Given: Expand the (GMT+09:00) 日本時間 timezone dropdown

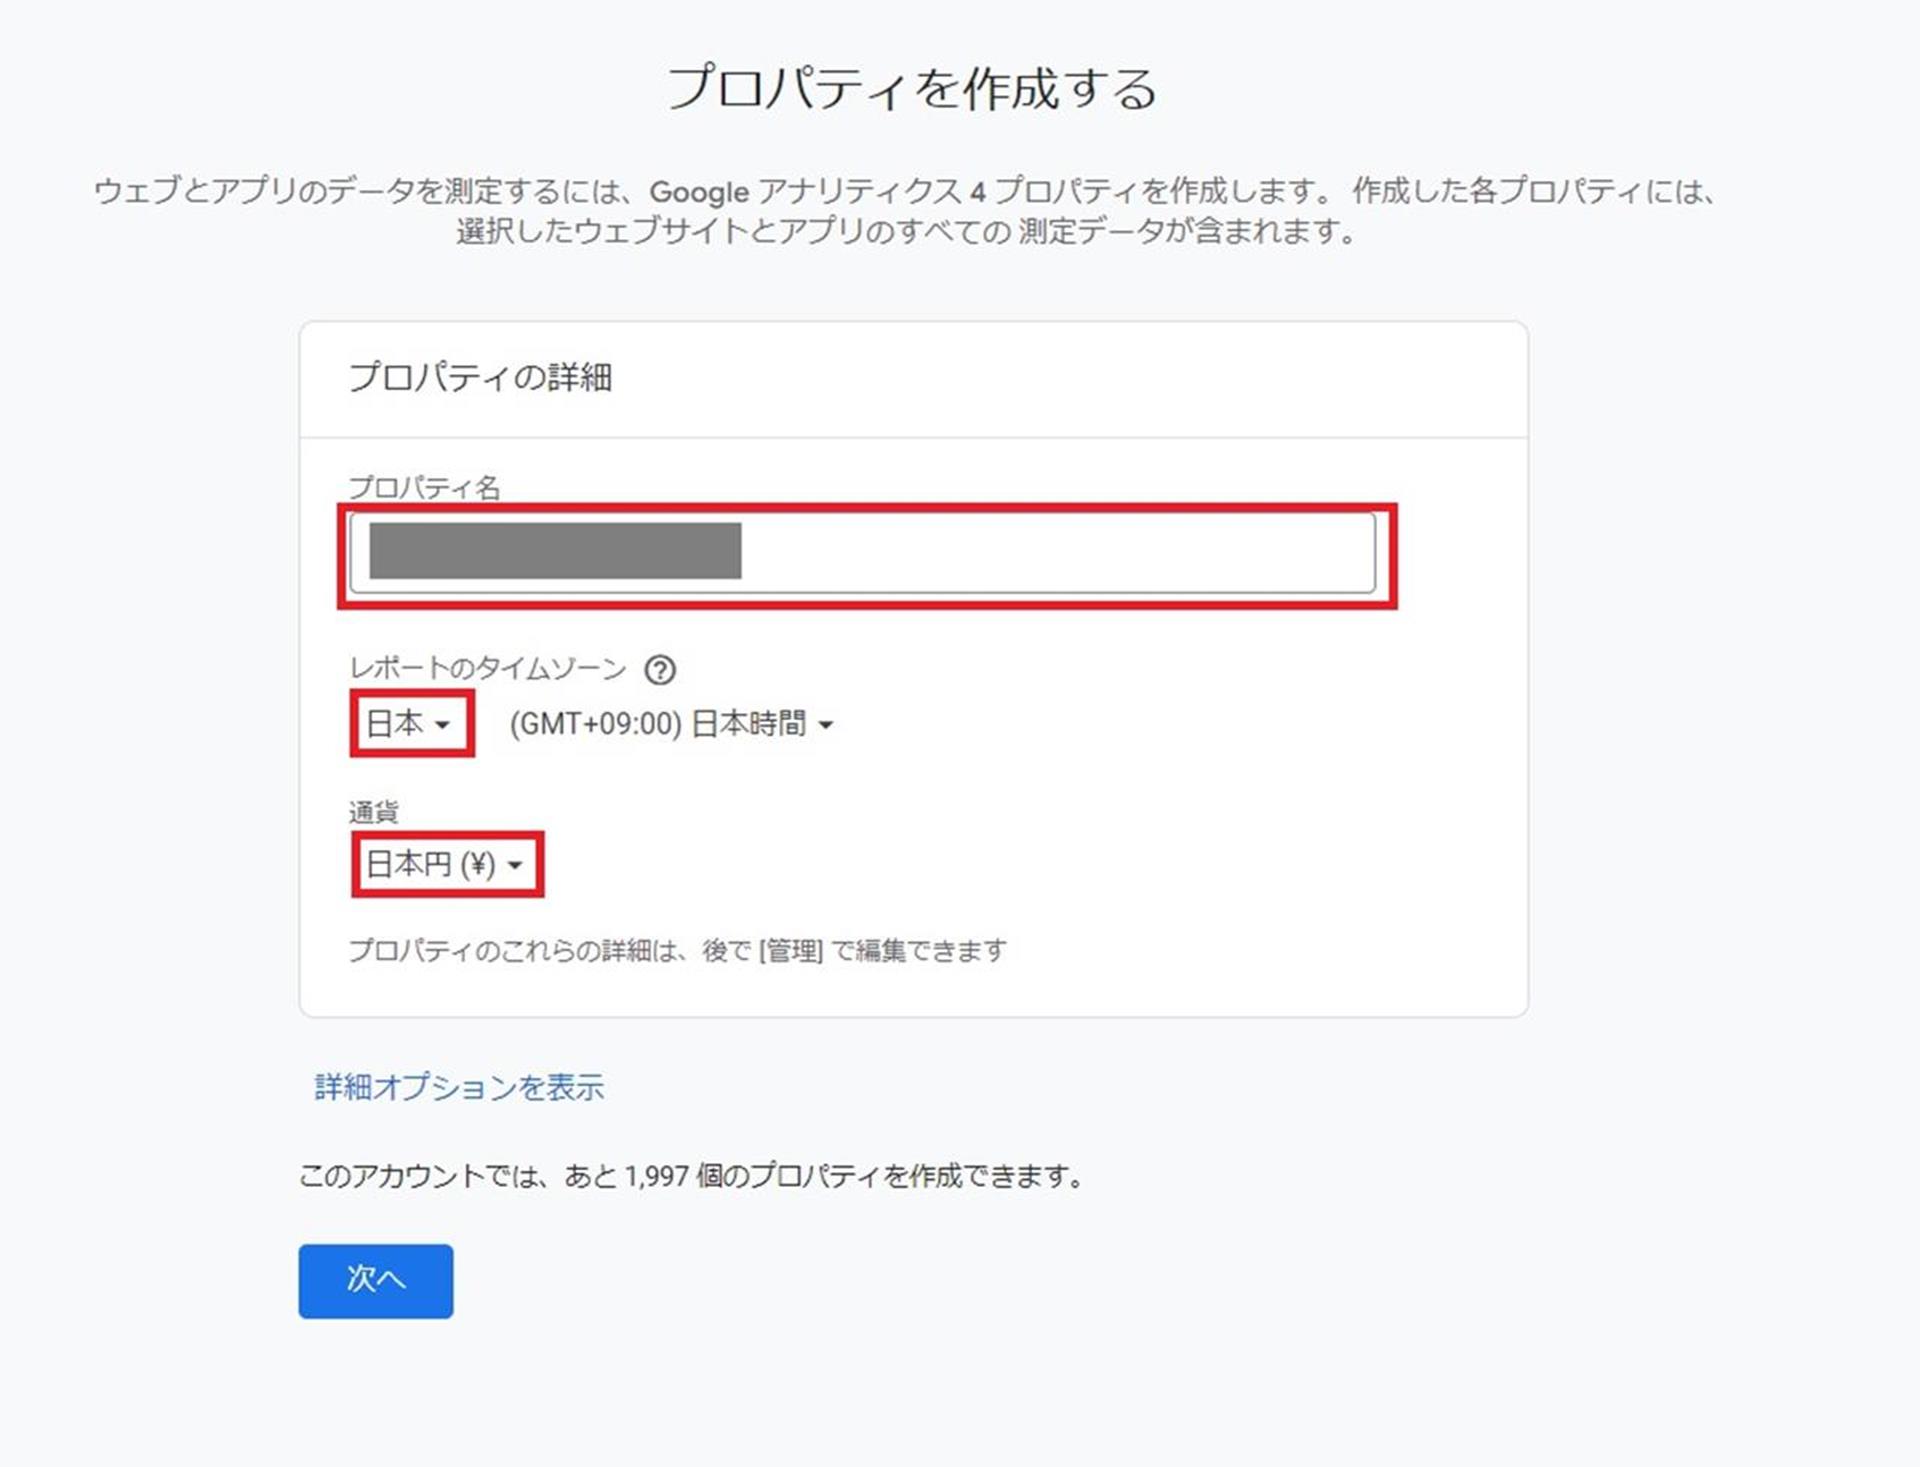Looking at the screenshot, I should [670, 724].
